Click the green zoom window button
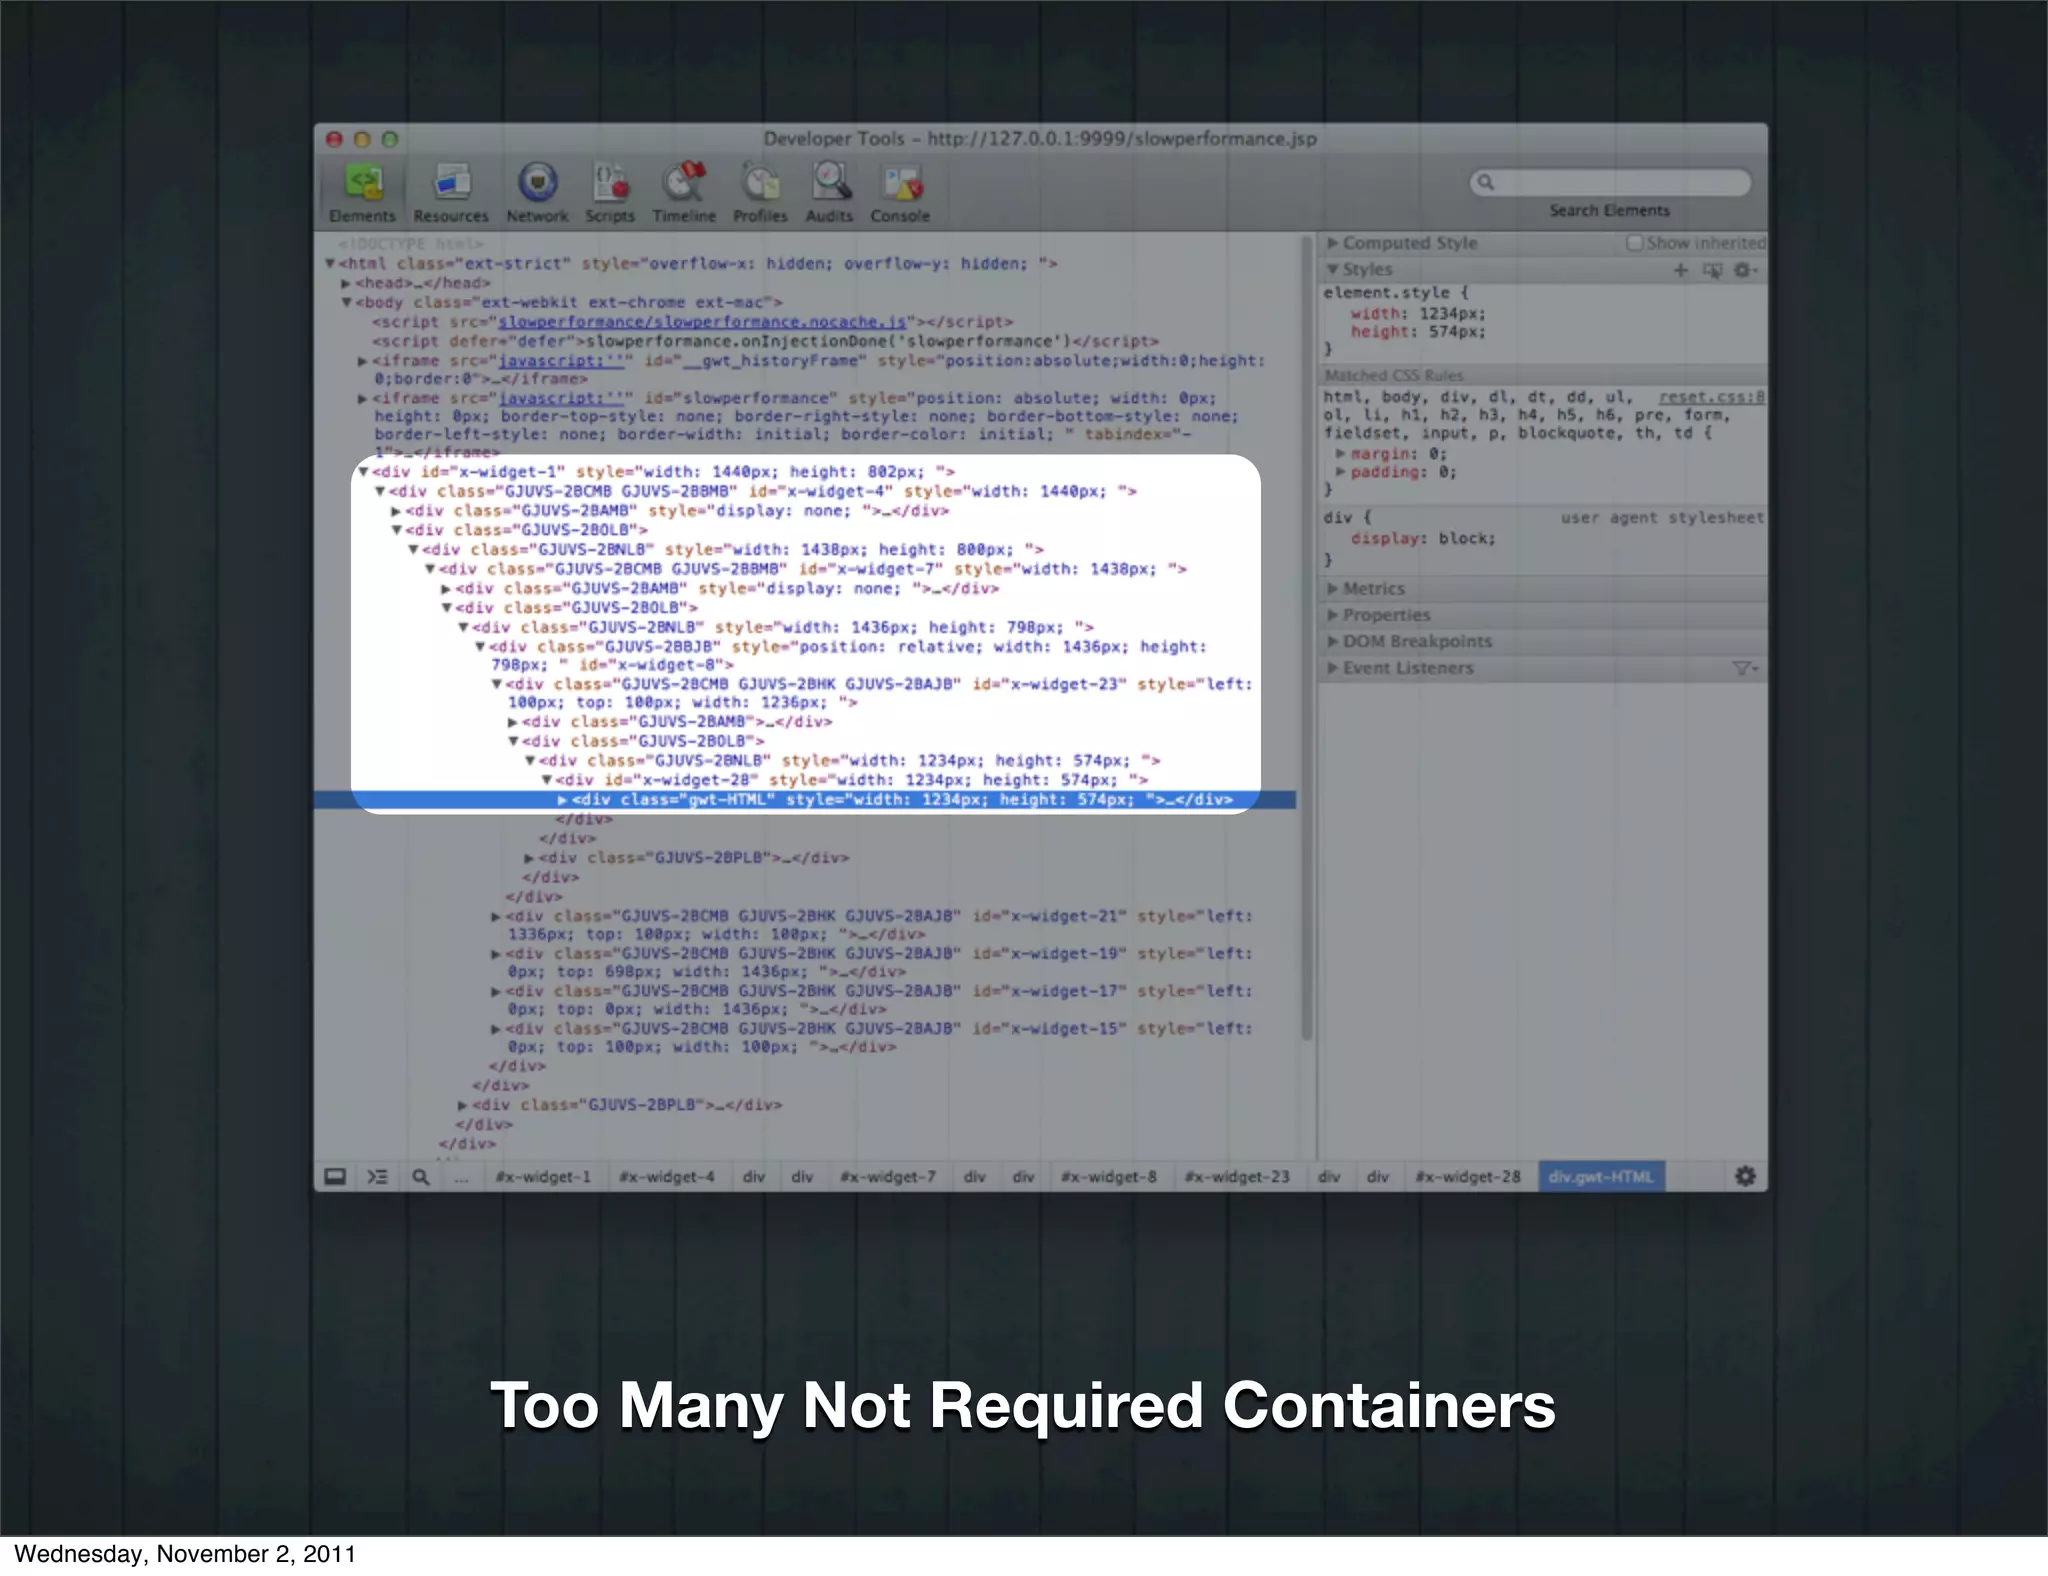2048x1576 pixels. tap(390, 140)
